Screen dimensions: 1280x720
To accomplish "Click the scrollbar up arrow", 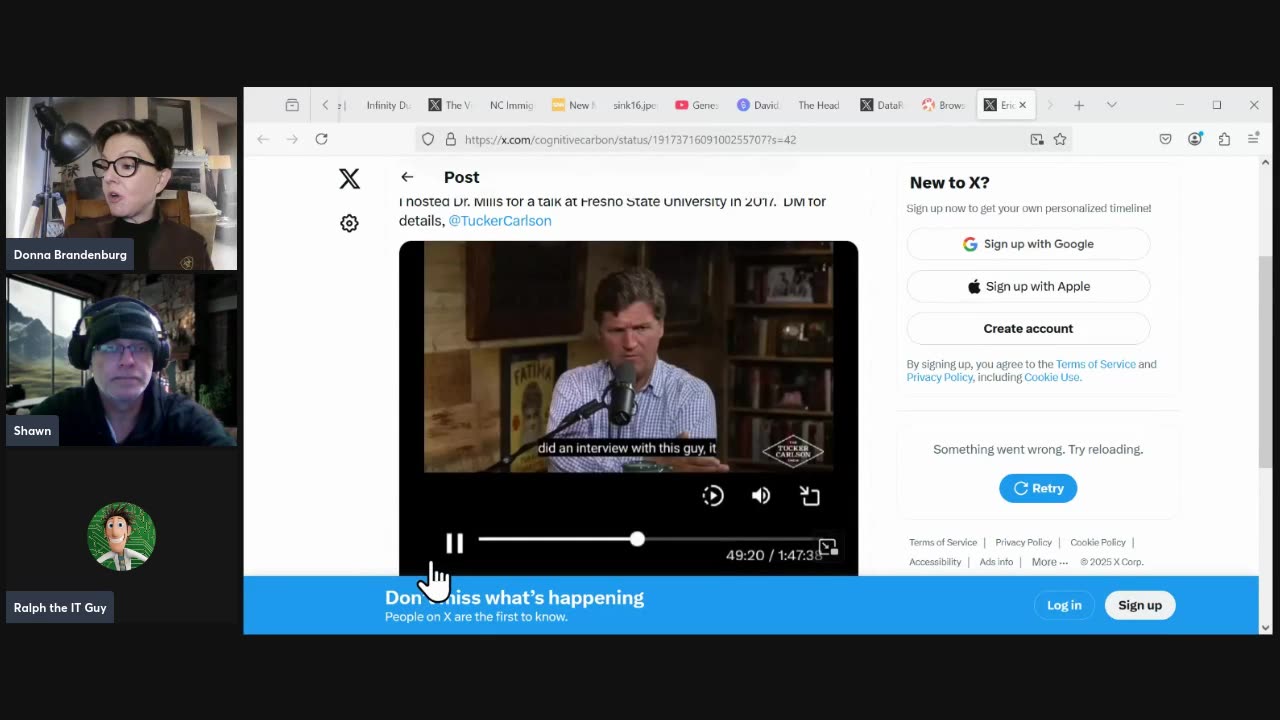I will point(1265,162).
